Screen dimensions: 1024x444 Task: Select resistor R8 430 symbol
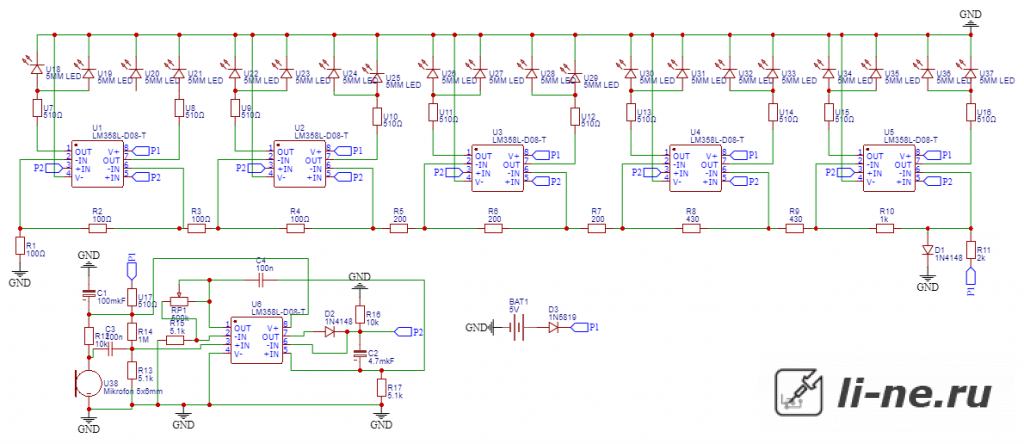pyautogui.click(x=692, y=228)
